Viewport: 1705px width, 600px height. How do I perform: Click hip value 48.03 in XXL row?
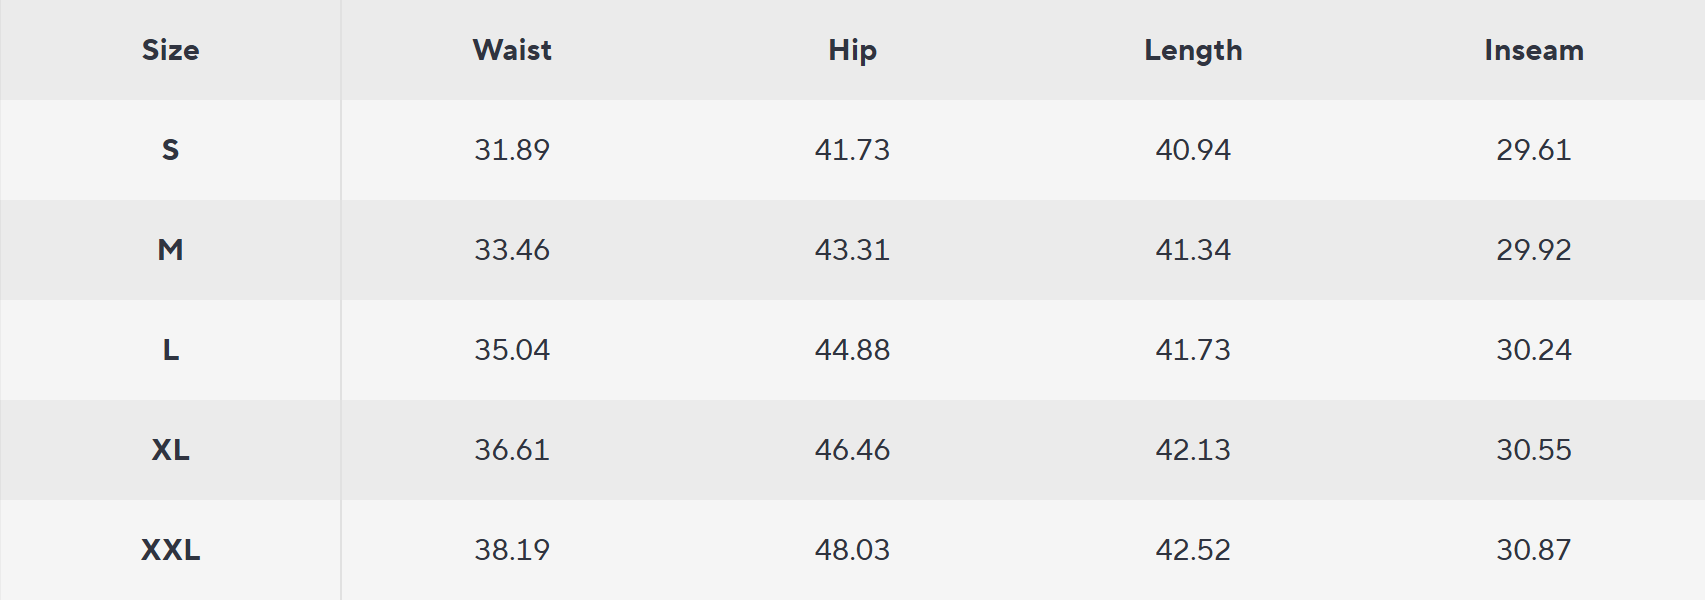pyautogui.click(x=852, y=550)
